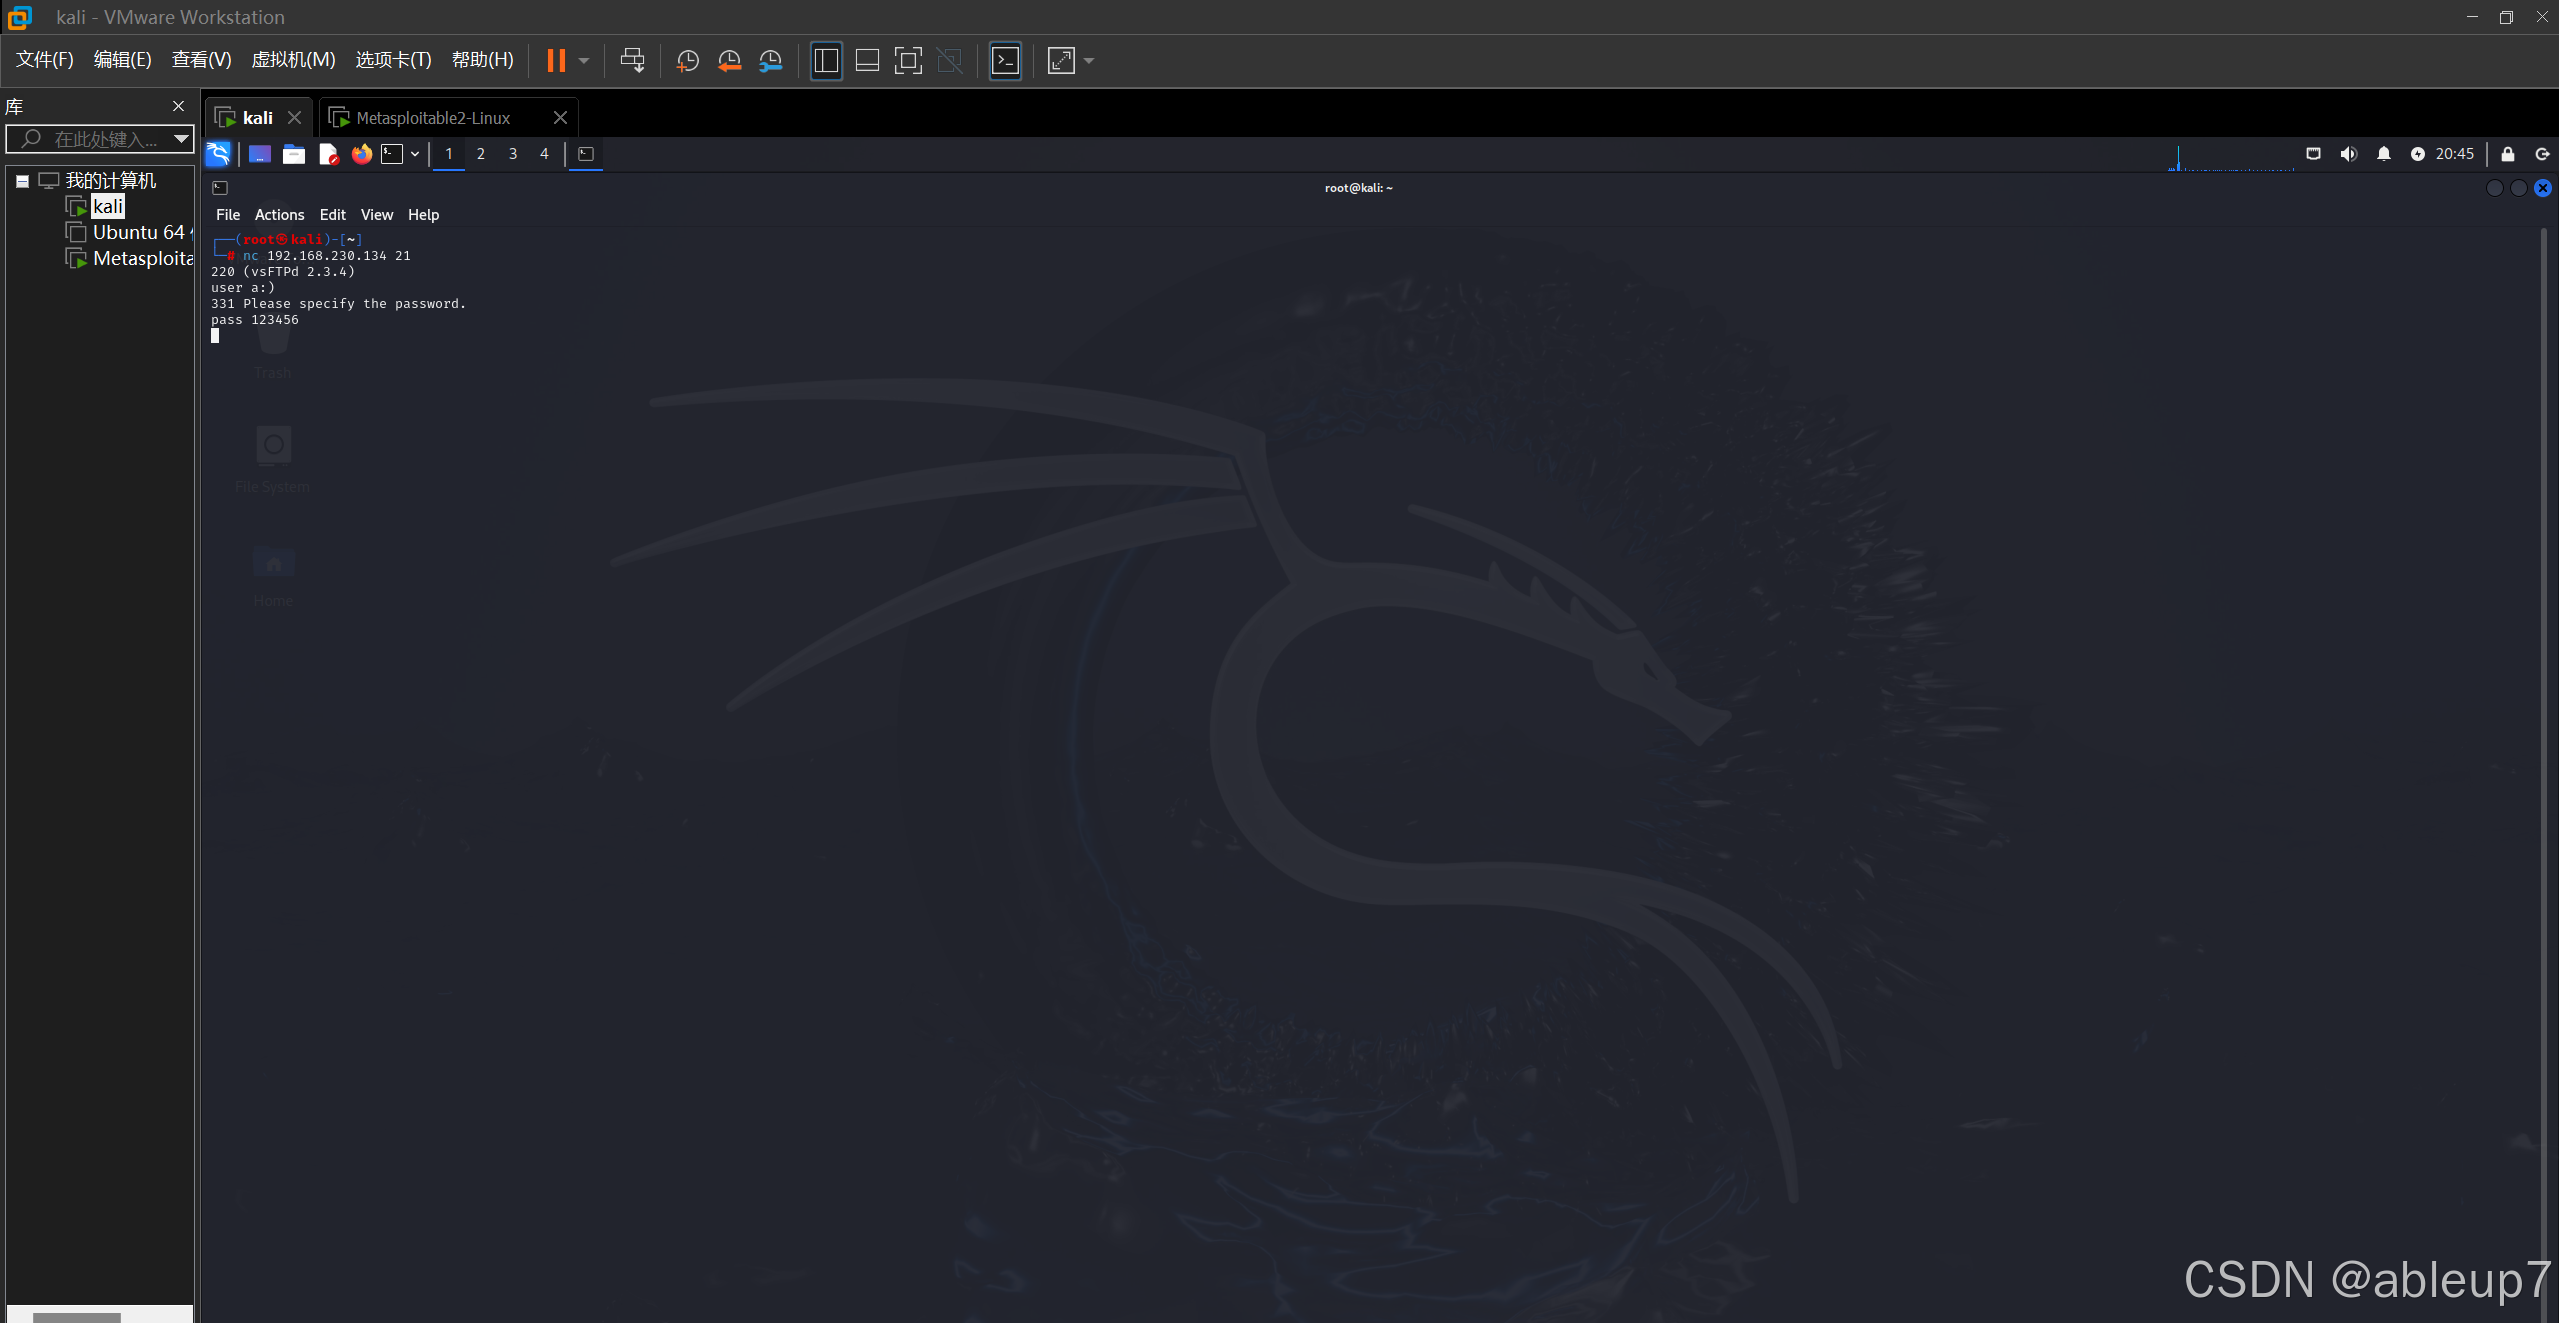Viewport: 2559px width, 1323px height.
Task: Close the library panel
Action: coord(178,106)
